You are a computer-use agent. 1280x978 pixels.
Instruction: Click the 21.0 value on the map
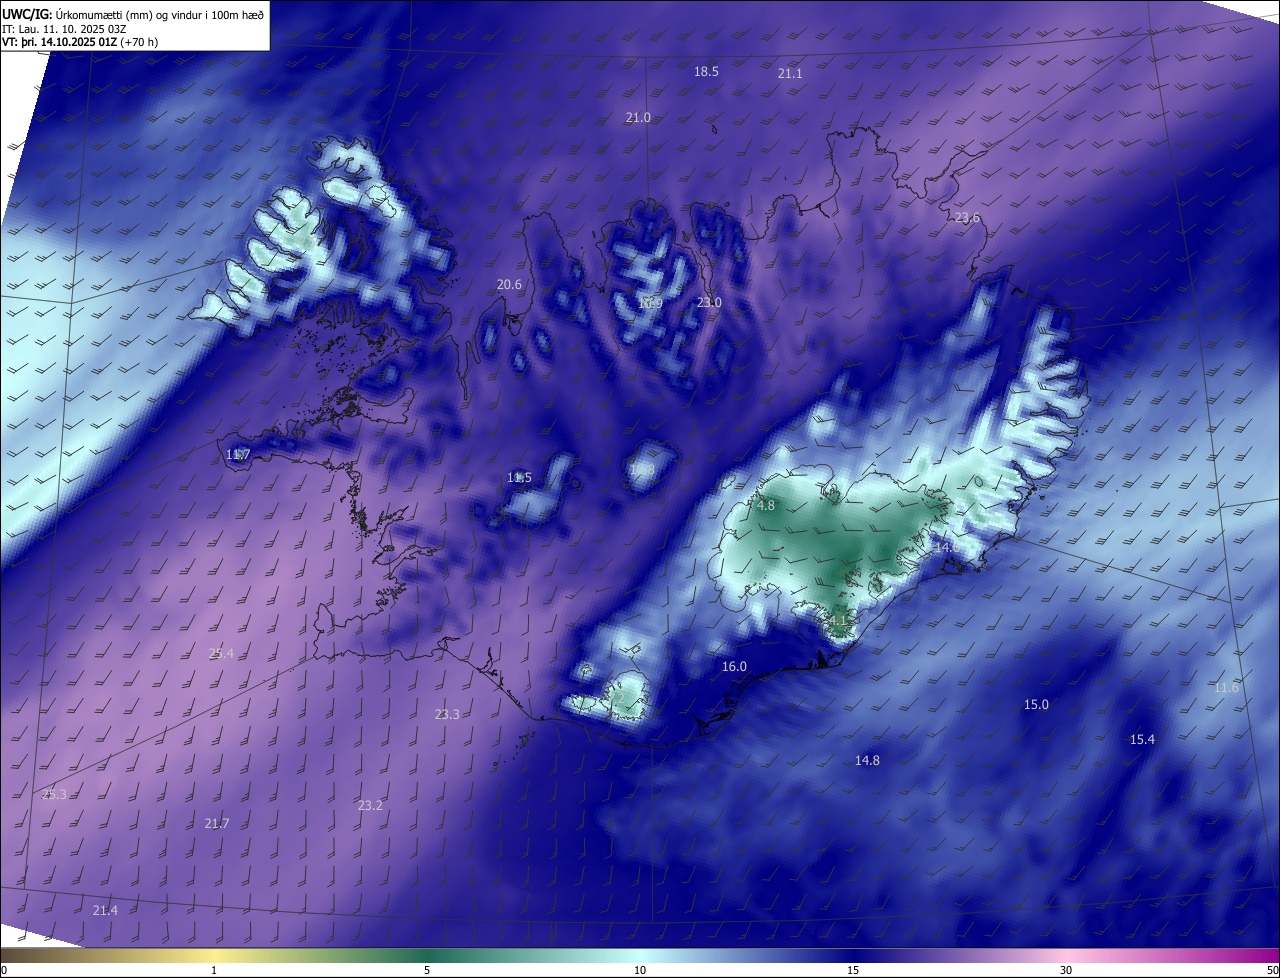(x=638, y=118)
